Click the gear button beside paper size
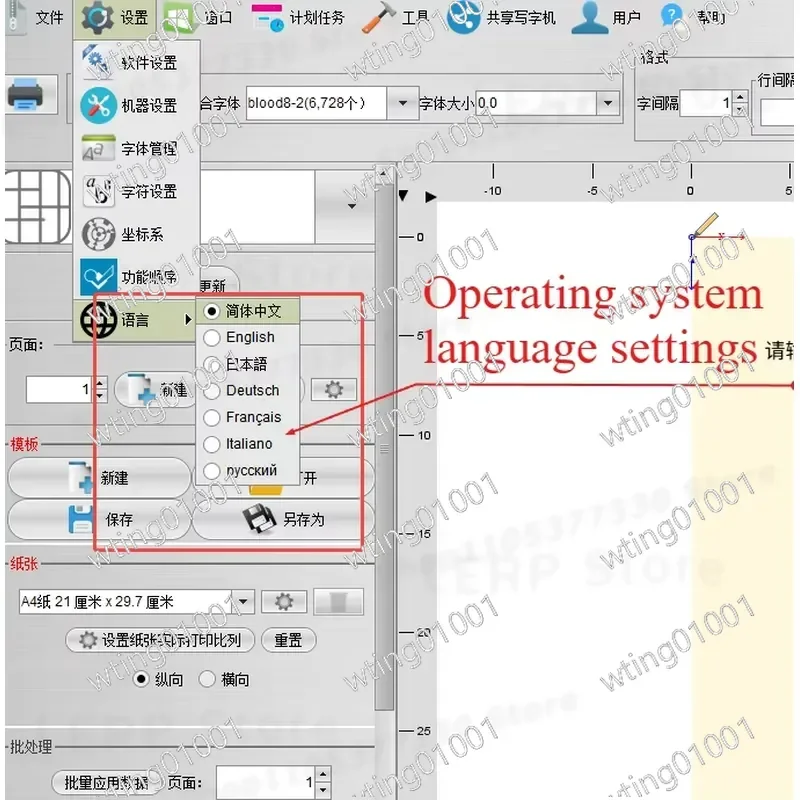 (284, 602)
